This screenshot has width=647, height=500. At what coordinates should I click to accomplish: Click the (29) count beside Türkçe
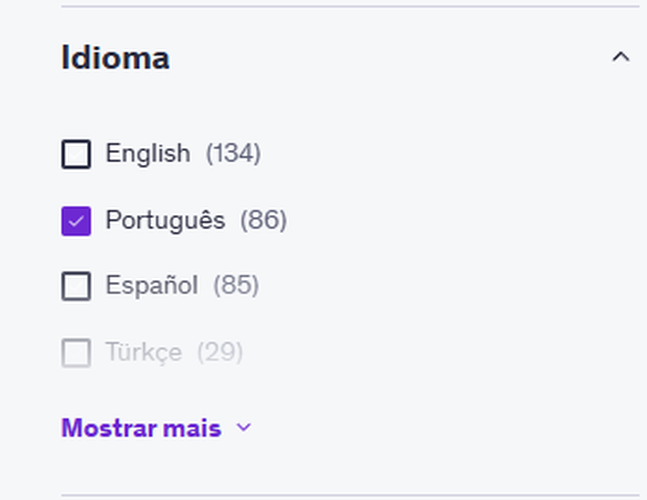220,352
